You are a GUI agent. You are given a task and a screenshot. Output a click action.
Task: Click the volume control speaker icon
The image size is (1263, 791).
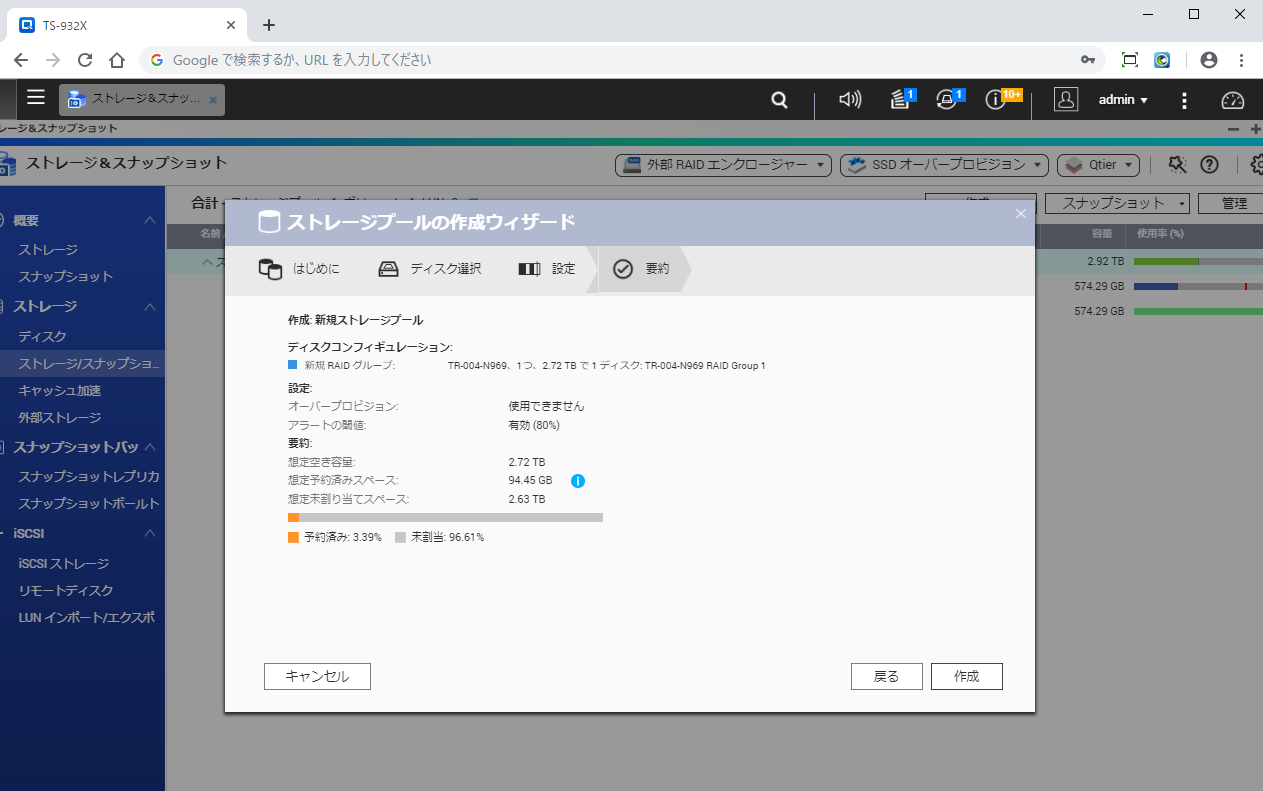(850, 100)
